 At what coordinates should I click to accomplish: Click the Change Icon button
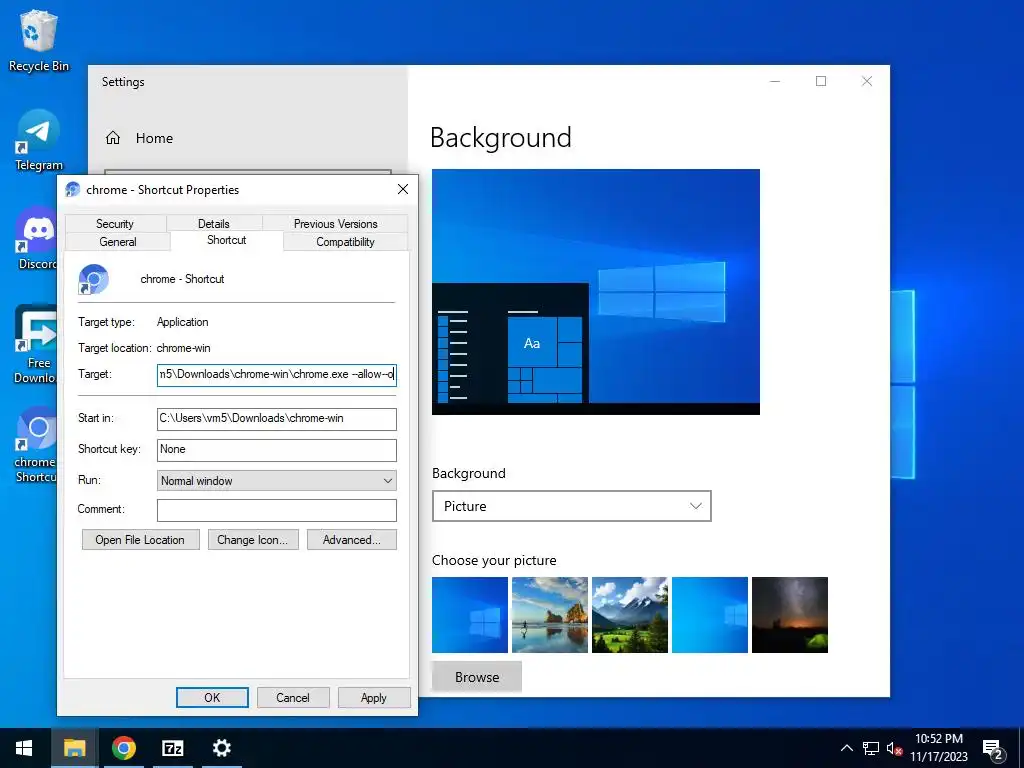click(253, 539)
